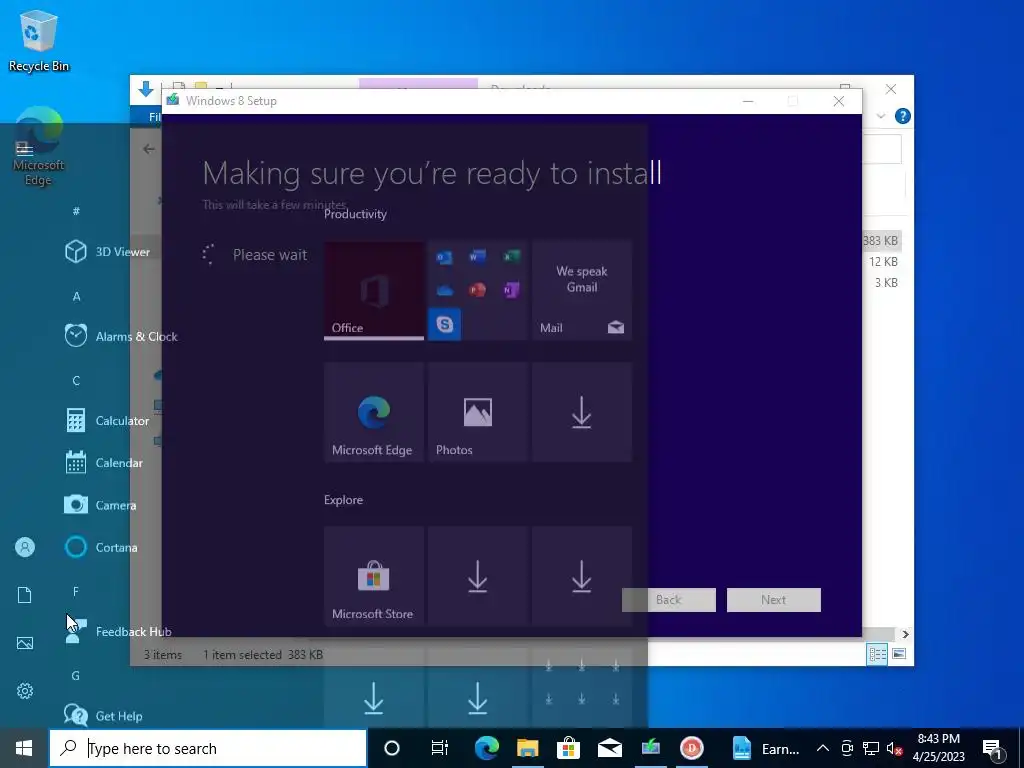Open 3D Viewer from the app list

pyautogui.click(x=108, y=251)
